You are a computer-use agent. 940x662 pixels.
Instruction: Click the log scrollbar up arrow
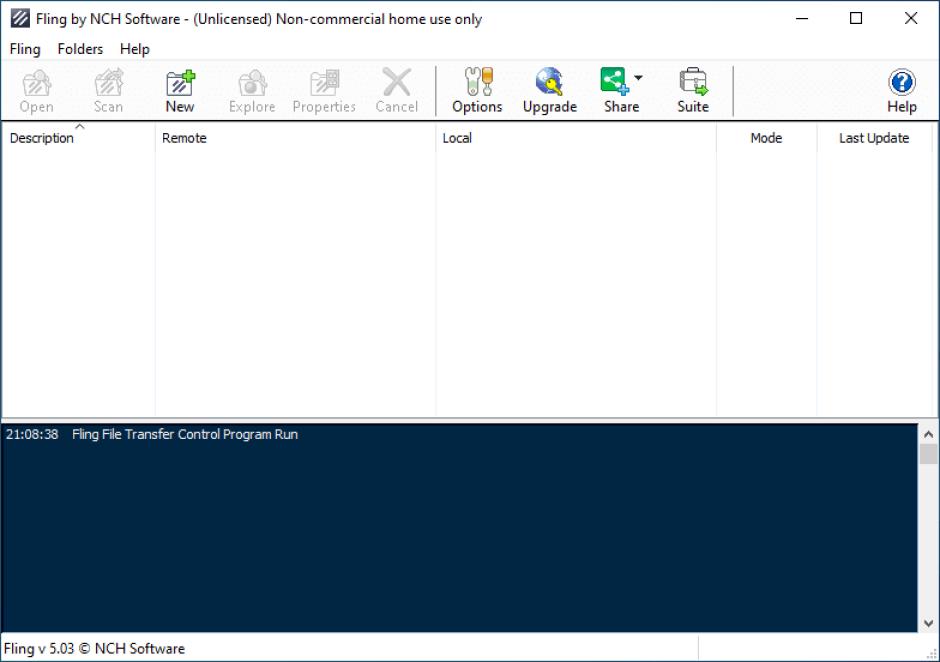click(929, 434)
